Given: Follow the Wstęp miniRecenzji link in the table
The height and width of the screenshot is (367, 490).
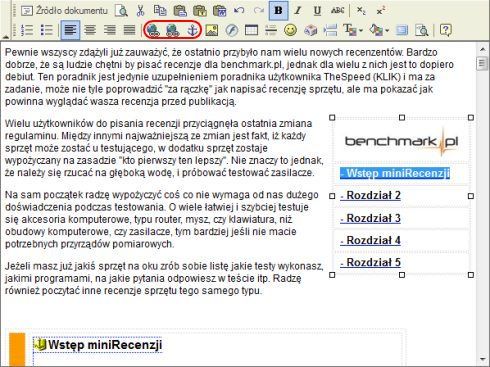Looking at the screenshot, I should pos(395,173).
